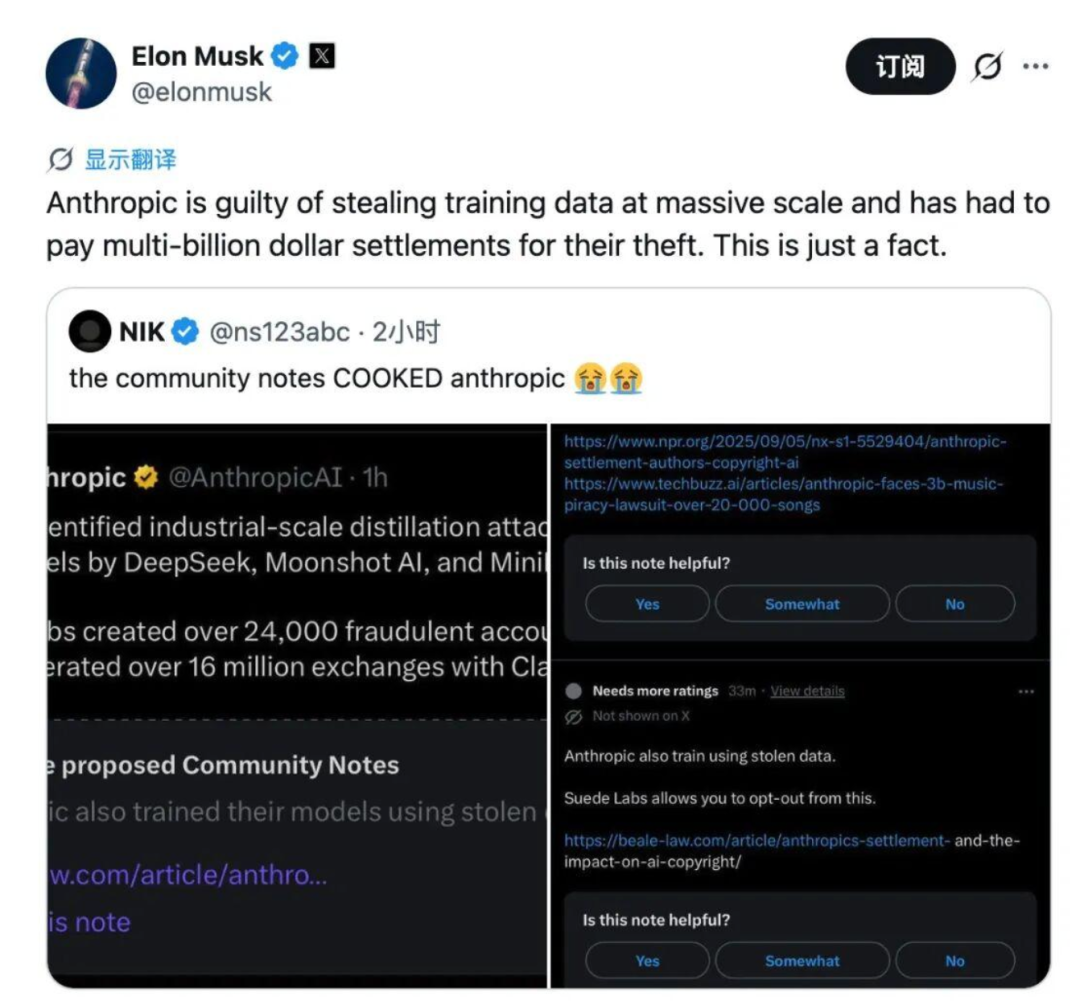Click the 订阅 subscribe button
Viewport: 1080px width, 1001px height.
(x=900, y=67)
